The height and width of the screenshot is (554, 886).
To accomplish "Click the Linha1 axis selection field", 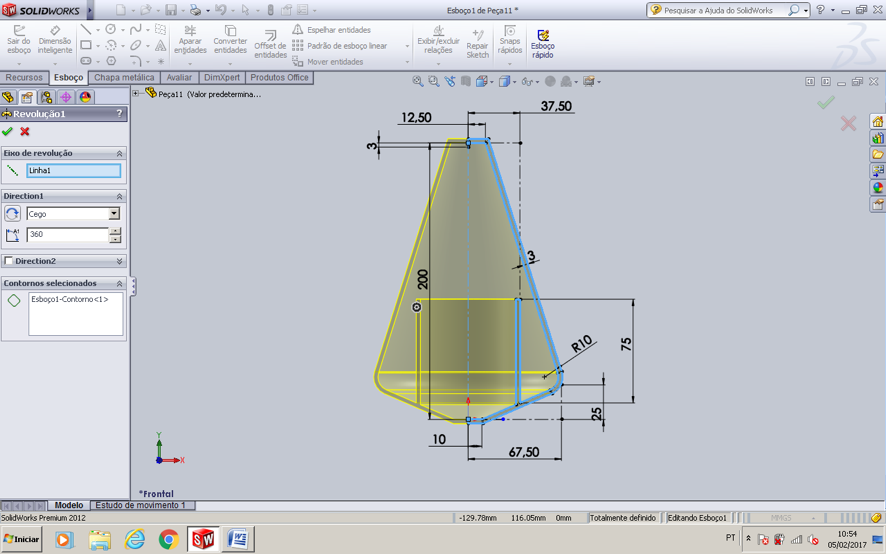I will pyautogui.click(x=73, y=171).
